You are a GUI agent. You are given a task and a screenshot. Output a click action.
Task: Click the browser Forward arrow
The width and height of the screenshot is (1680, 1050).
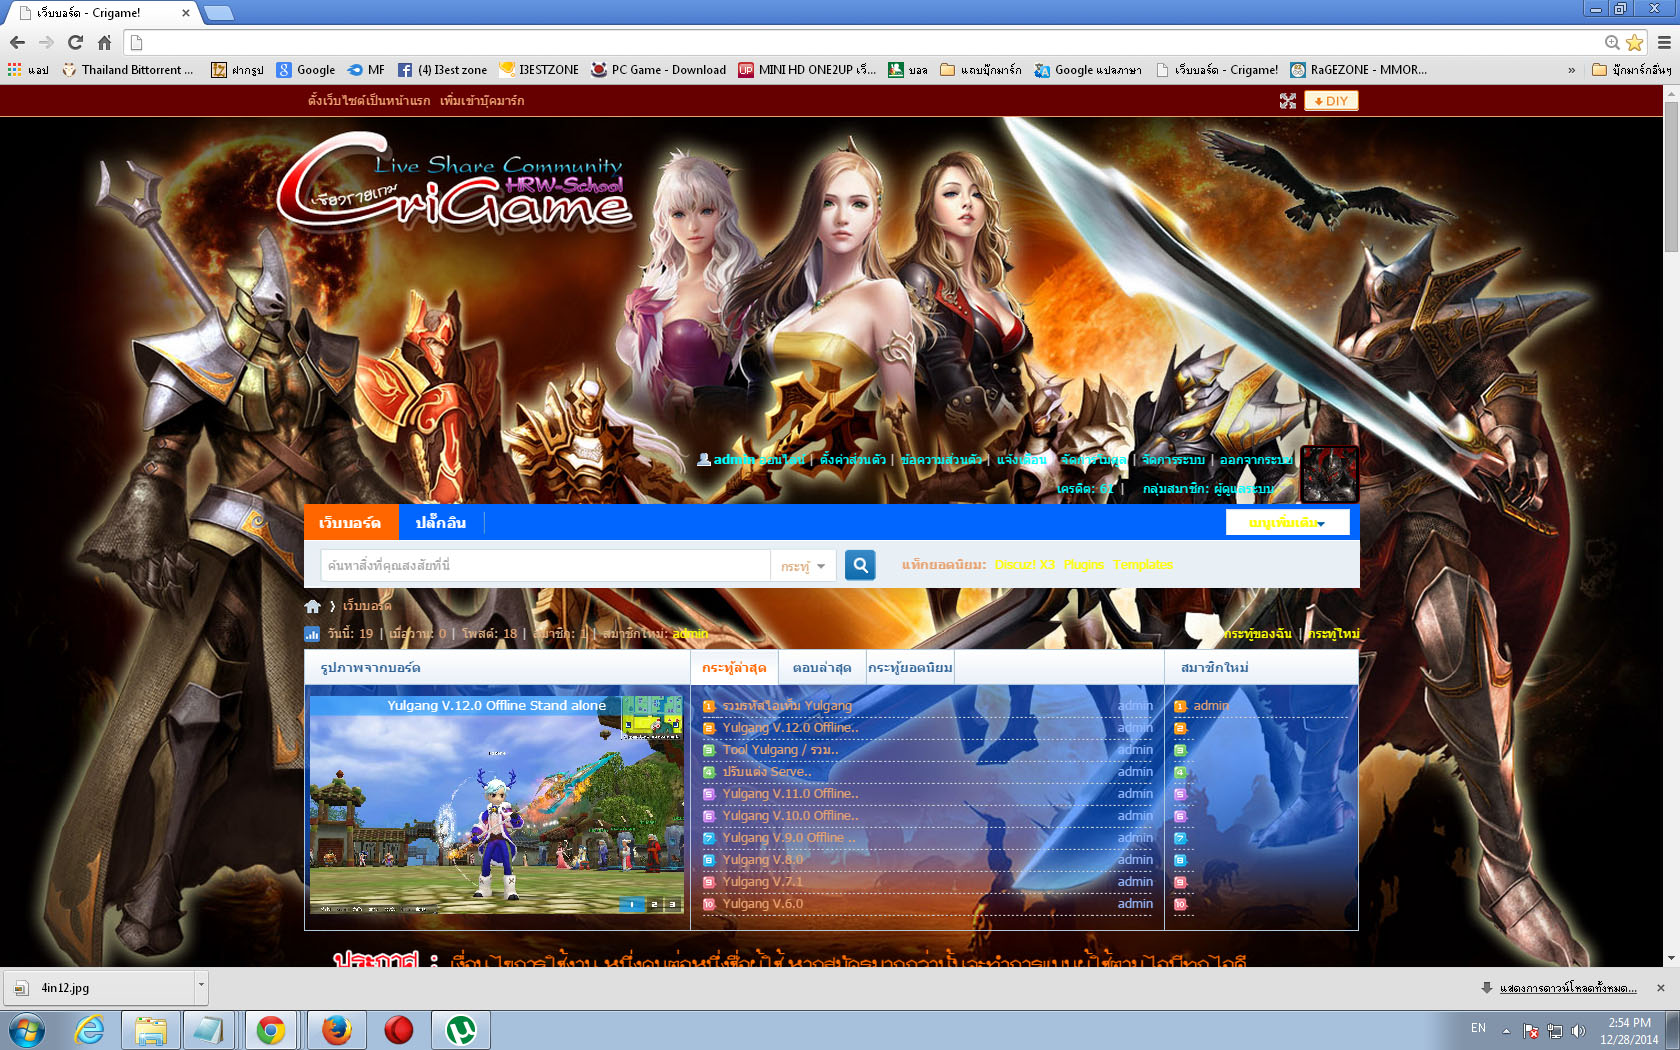(x=46, y=42)
